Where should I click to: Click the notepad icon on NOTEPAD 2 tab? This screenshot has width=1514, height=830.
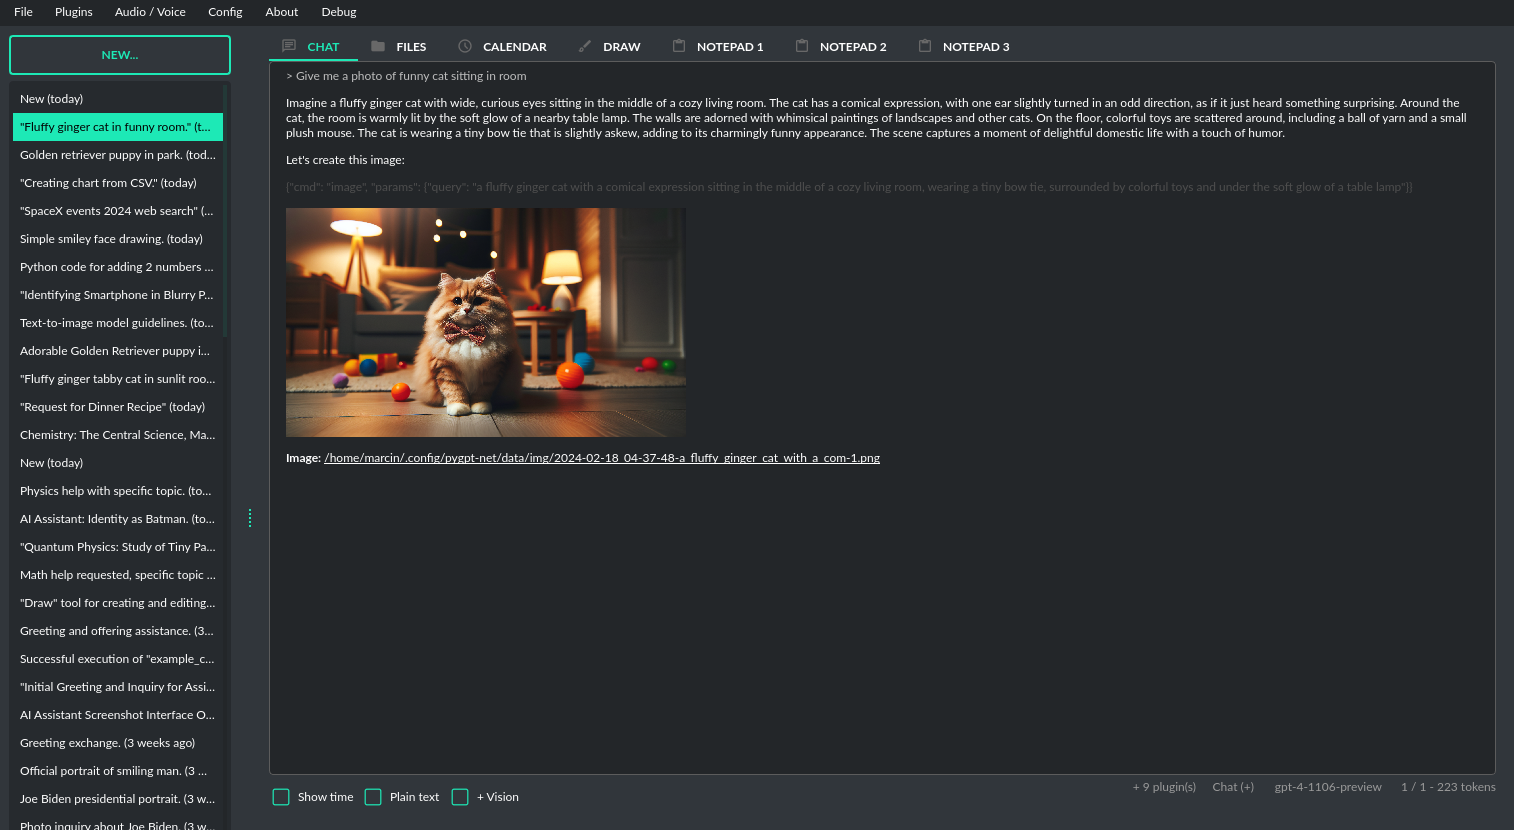[x=801, y=46]
